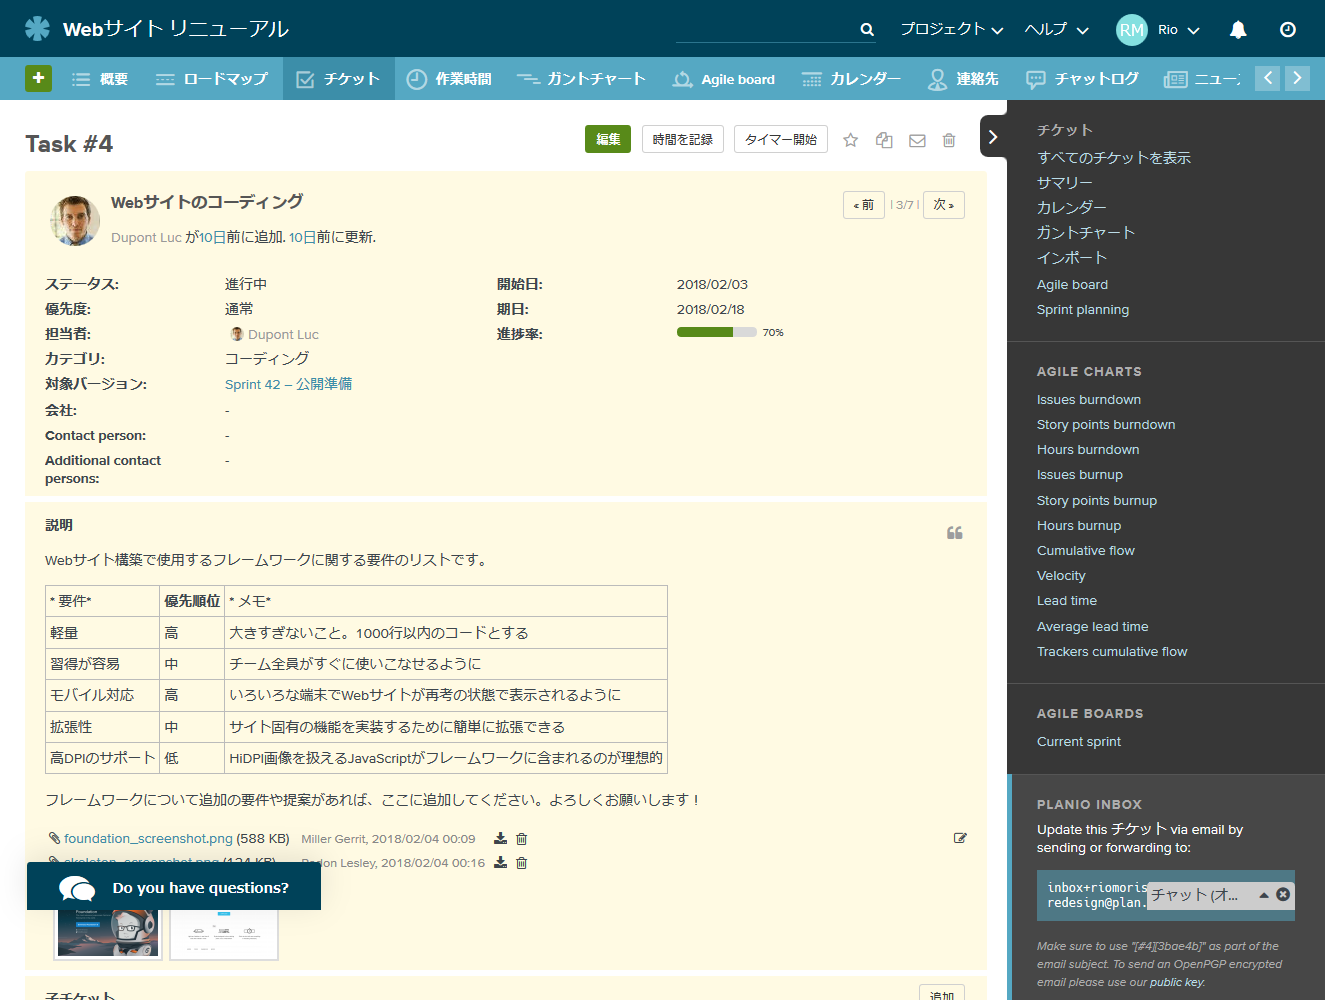Click the green plus new item button

(38, 78)
